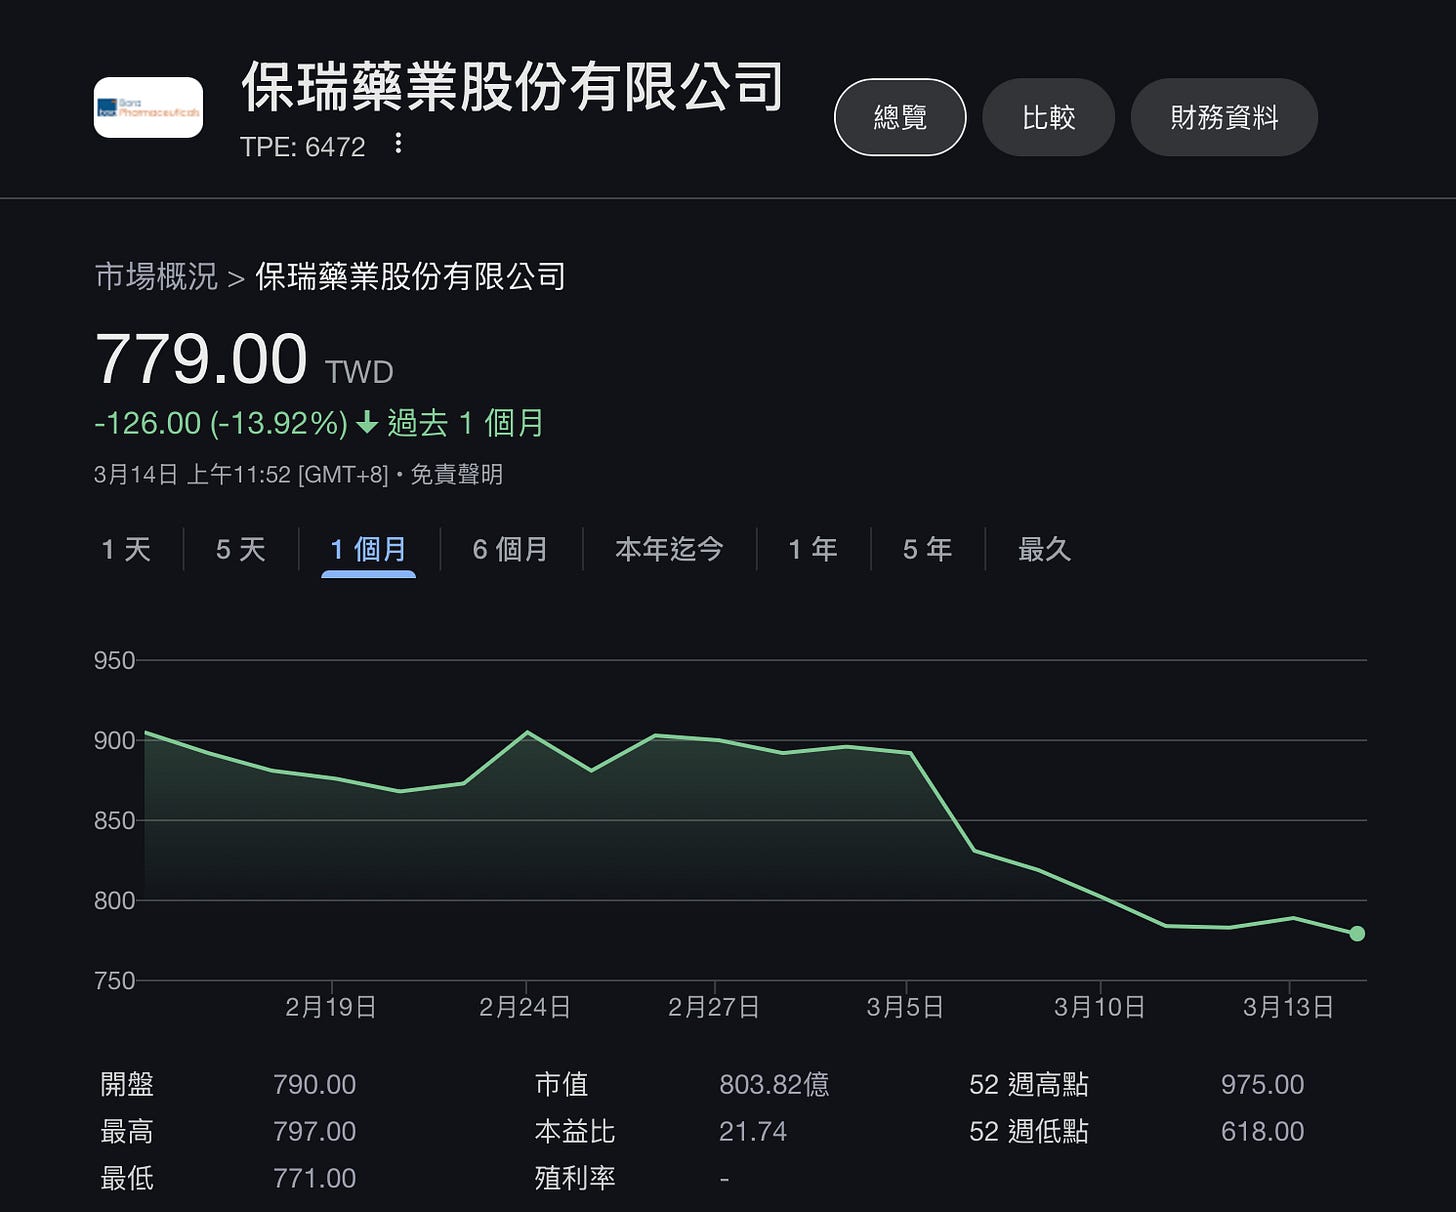Show the 5 天 chart range
This screenshot has width=1456, height=1212.
click(x=241, y=549)
